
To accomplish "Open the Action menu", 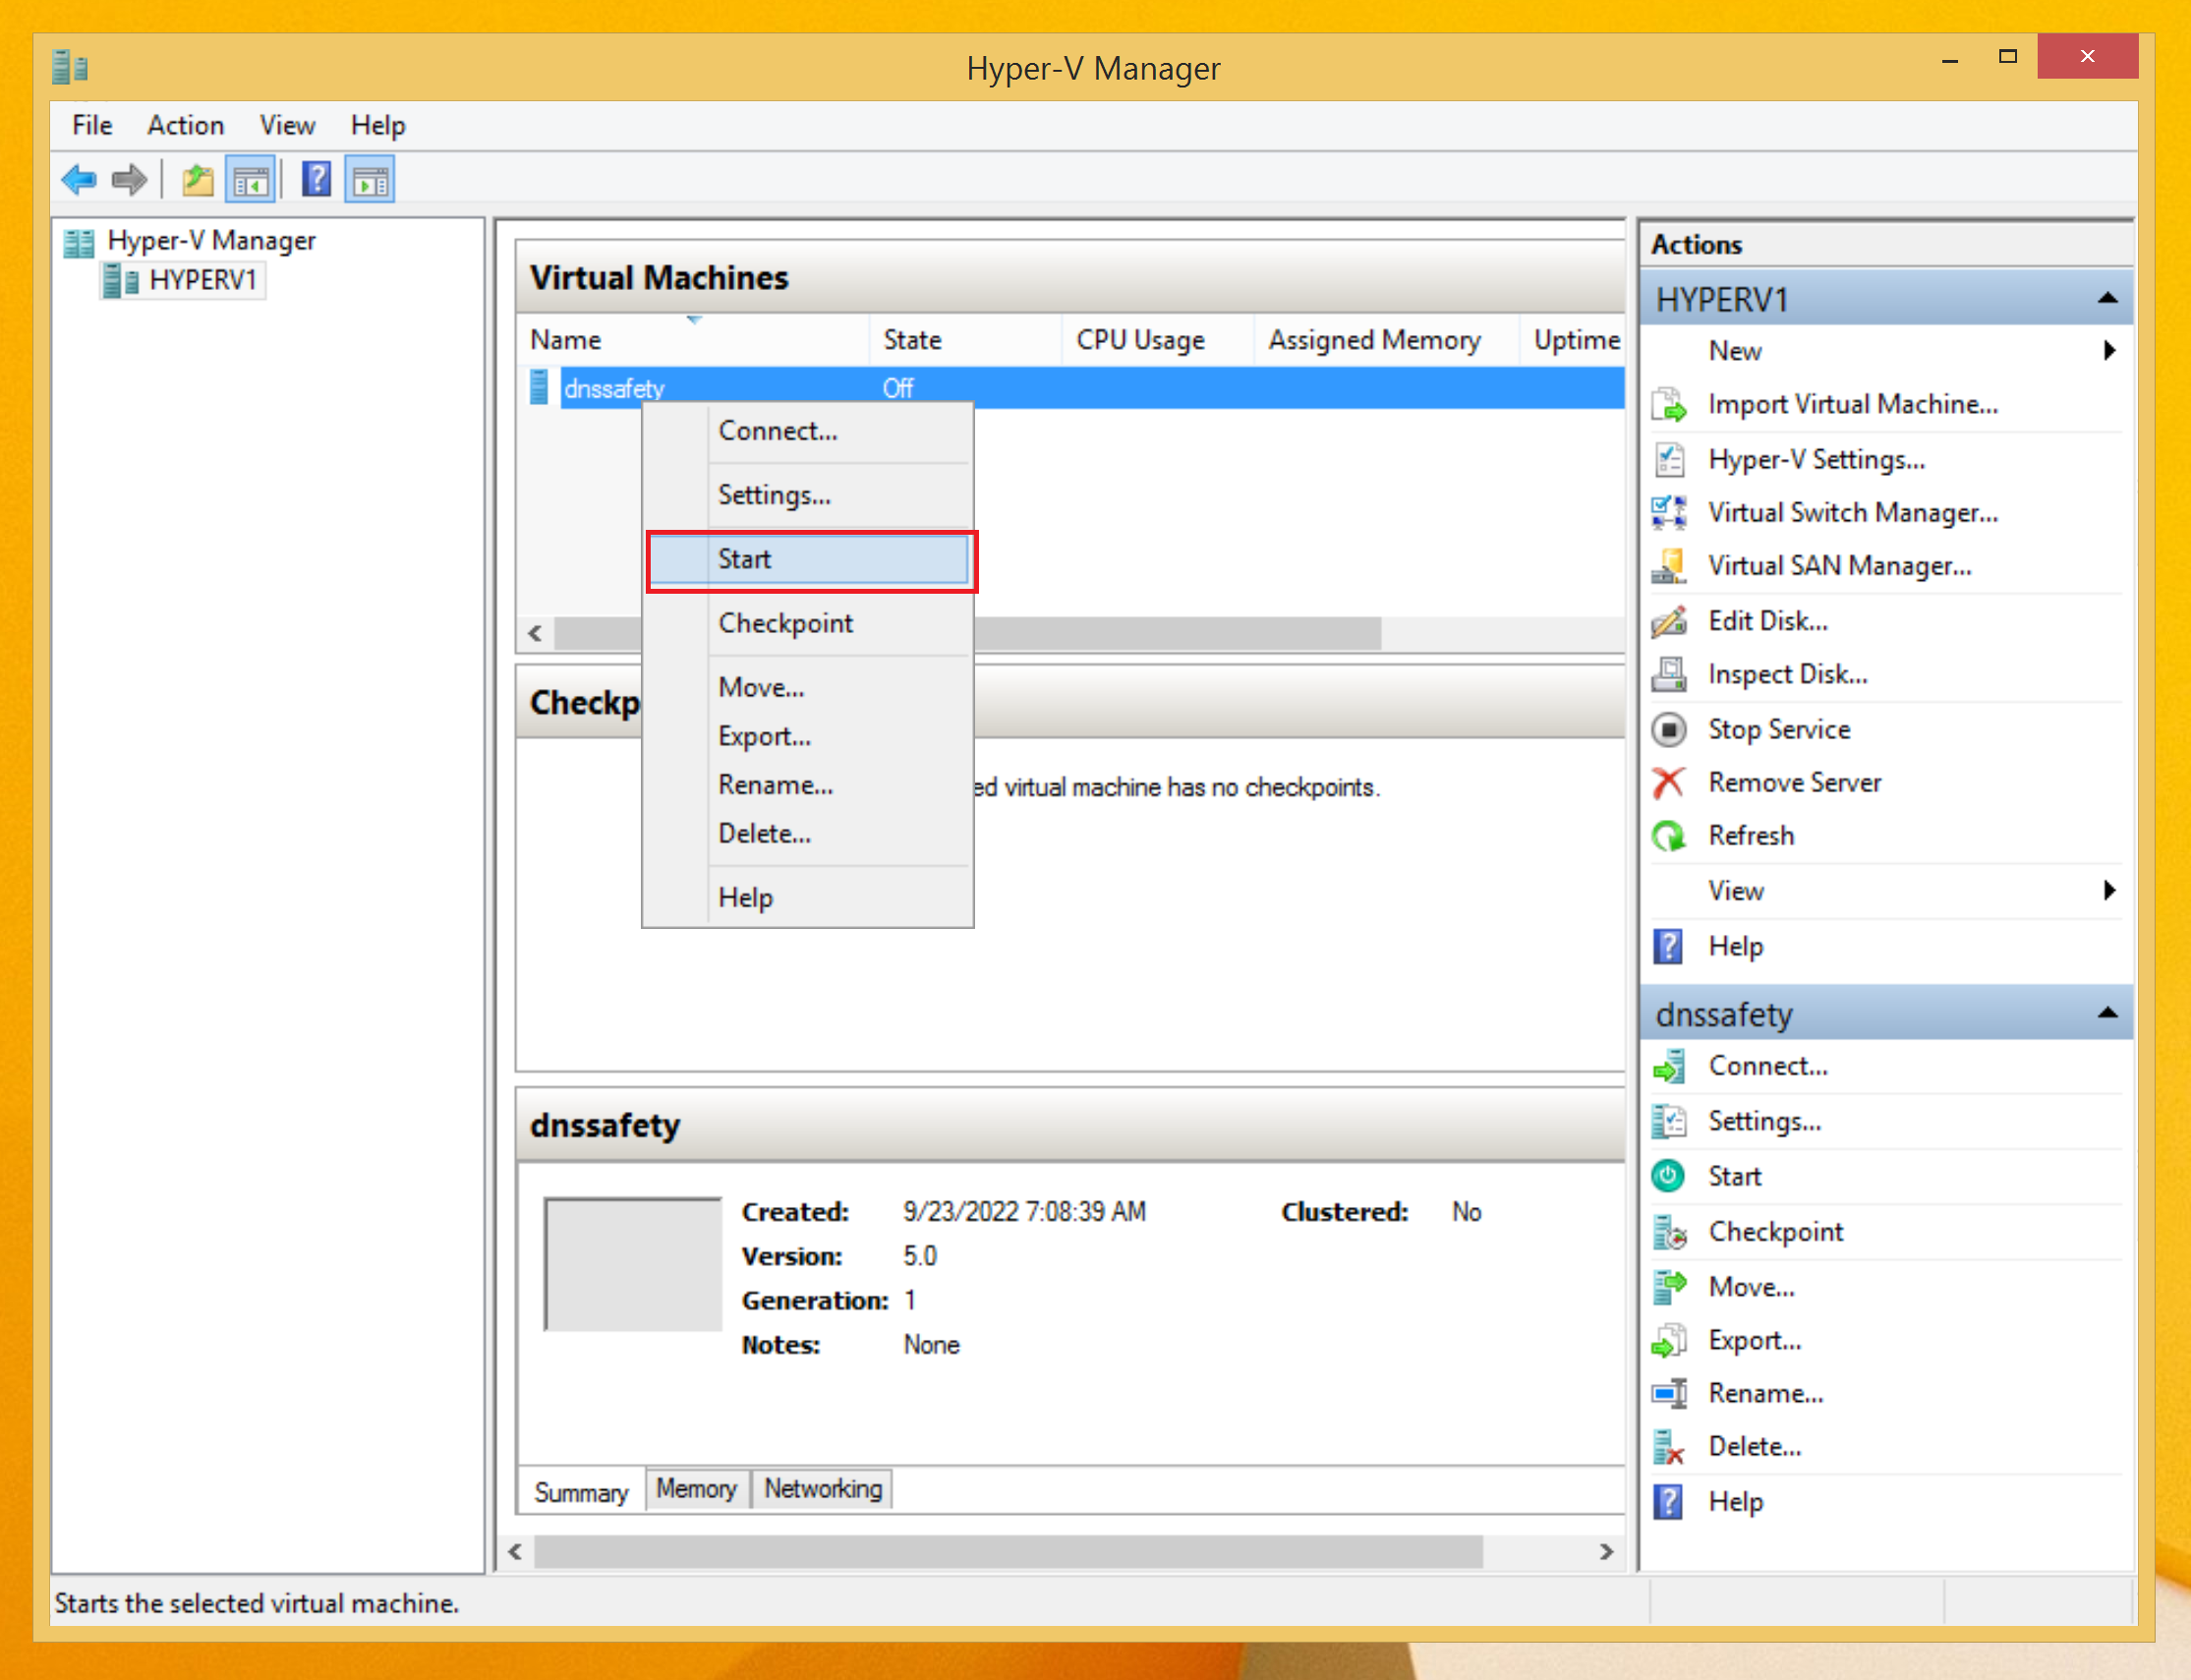I will tap(186, 125).
